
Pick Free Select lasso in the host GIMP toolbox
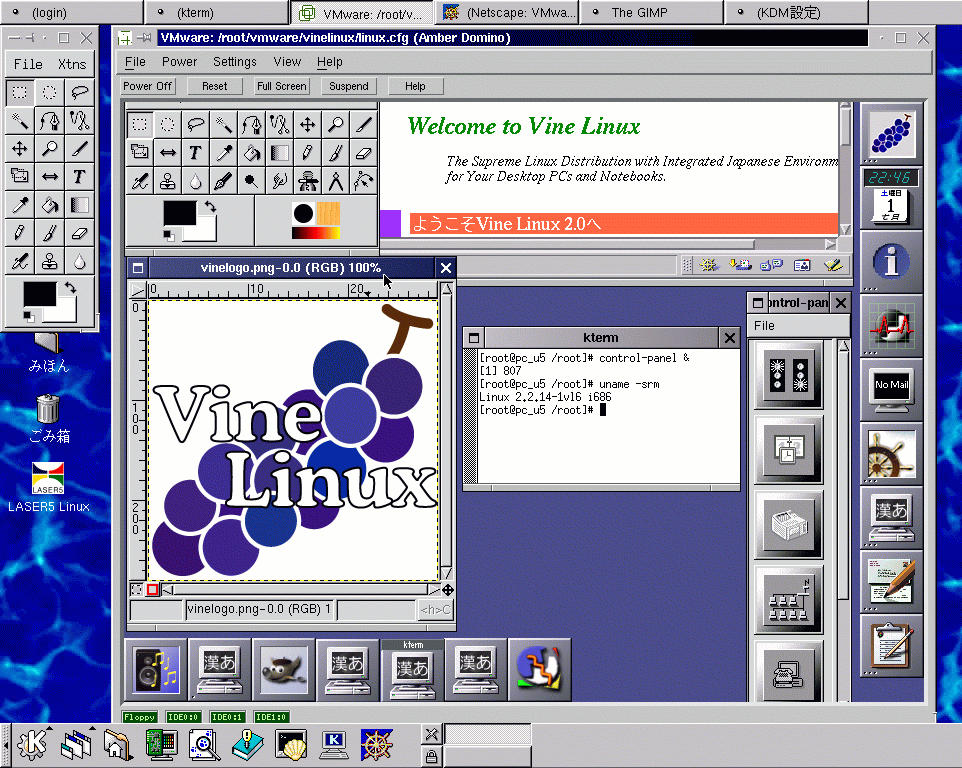click(x=79, y=93)
